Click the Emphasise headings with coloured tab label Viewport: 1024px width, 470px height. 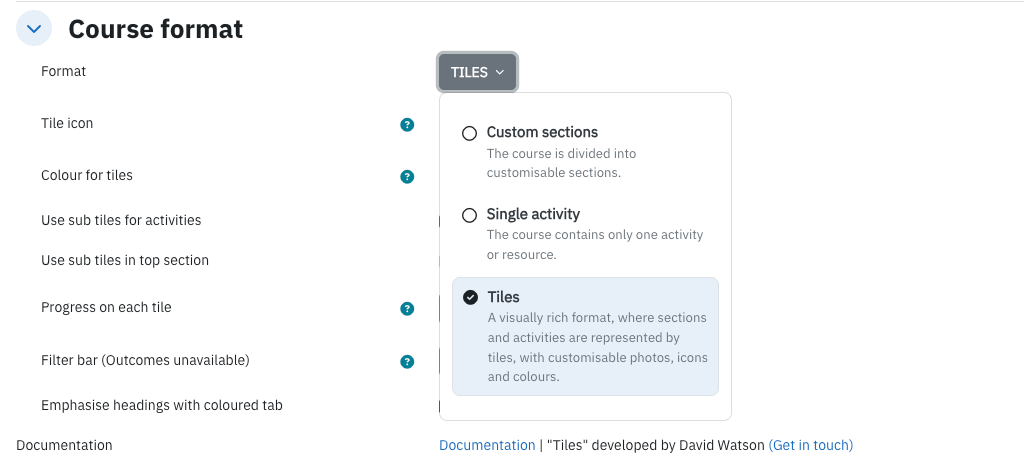161,405
